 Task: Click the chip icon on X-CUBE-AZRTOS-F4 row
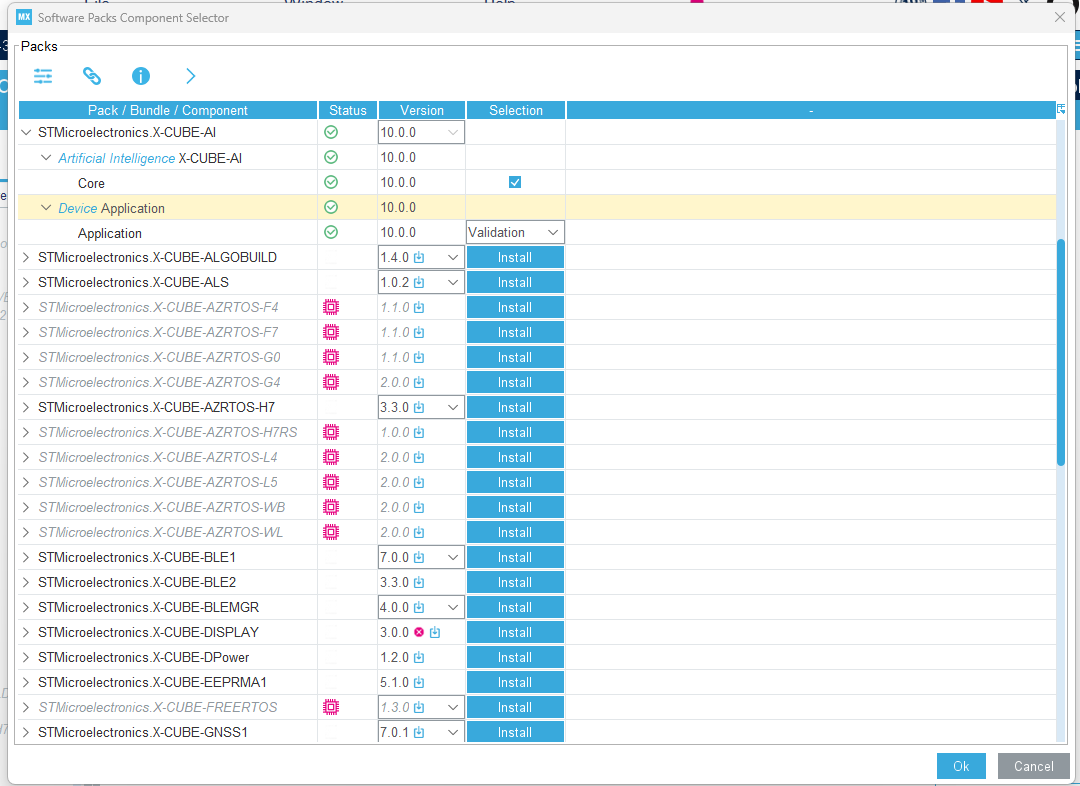331,307
